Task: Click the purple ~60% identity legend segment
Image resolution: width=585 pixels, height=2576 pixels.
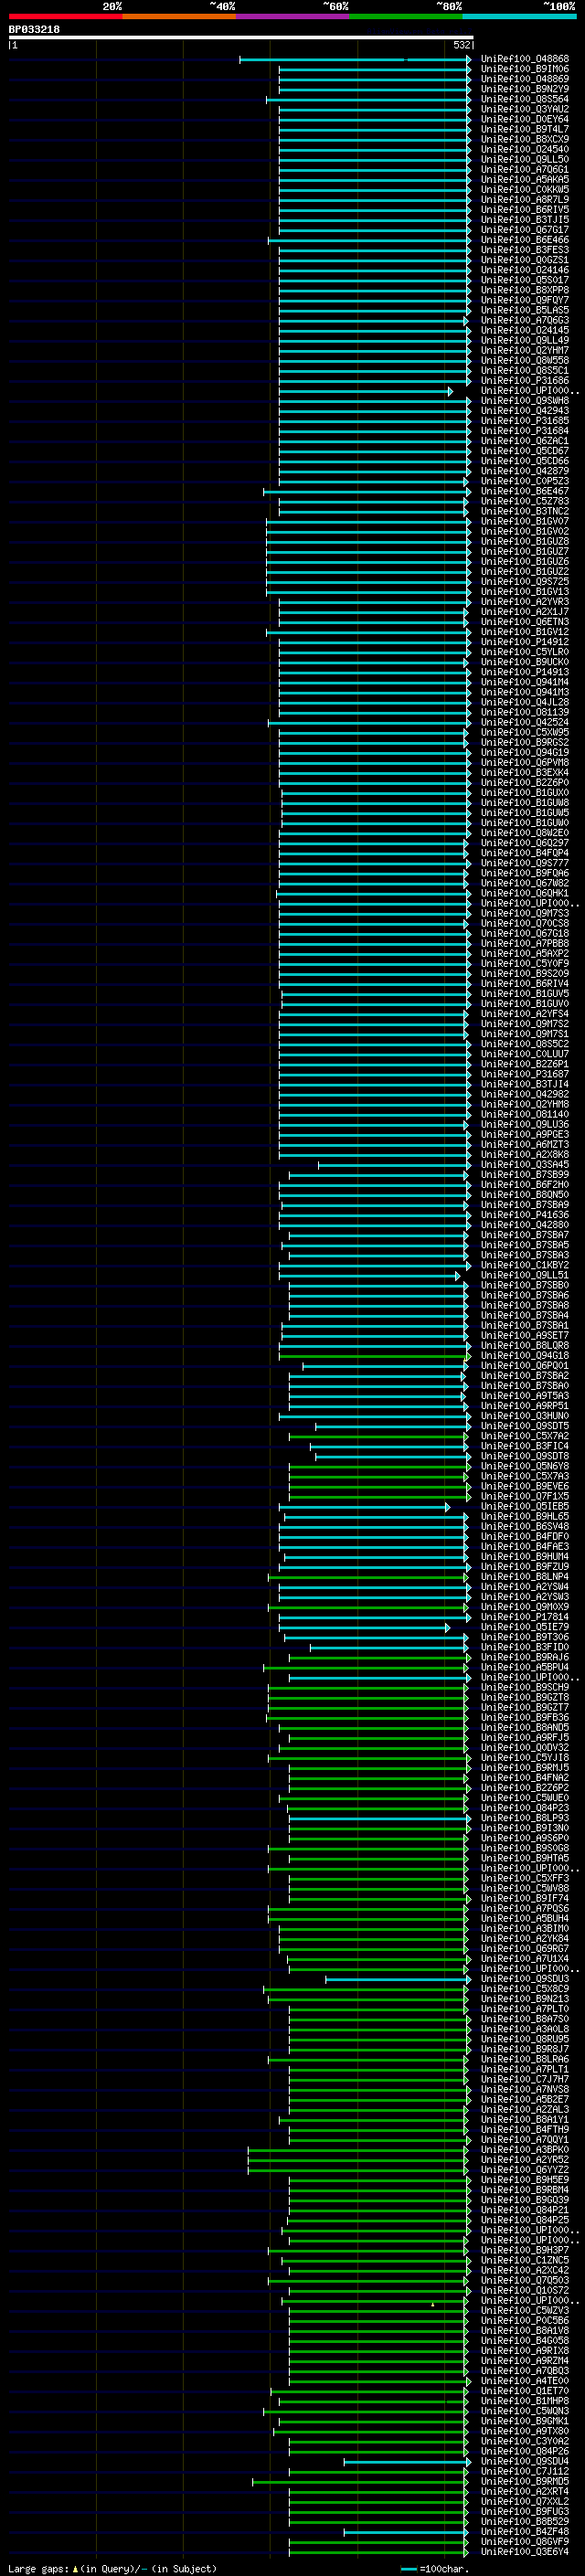Action: pyautogui.click(x=292, y=16)
